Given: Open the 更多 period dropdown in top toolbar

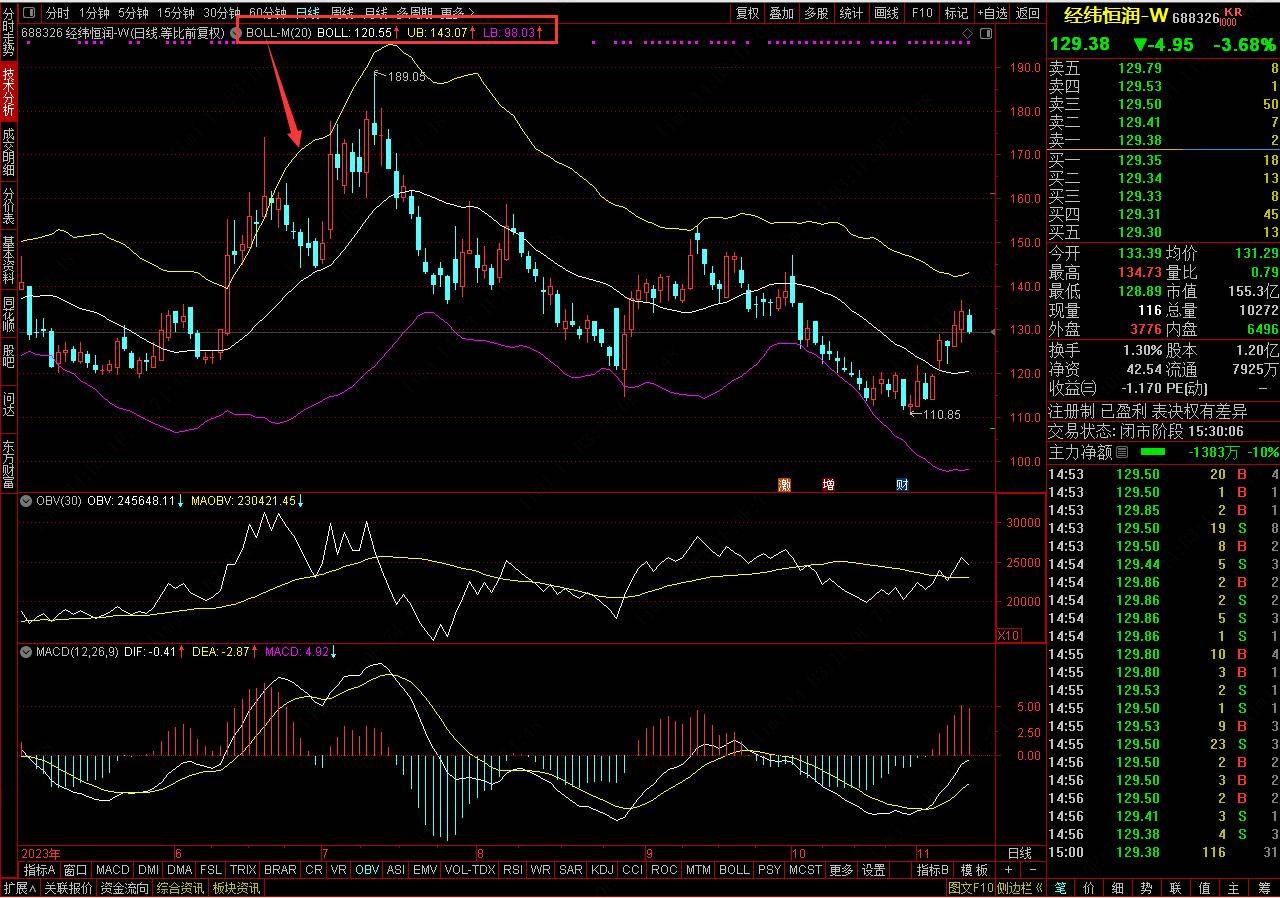Looking at the screenshot, I should 456,13.
